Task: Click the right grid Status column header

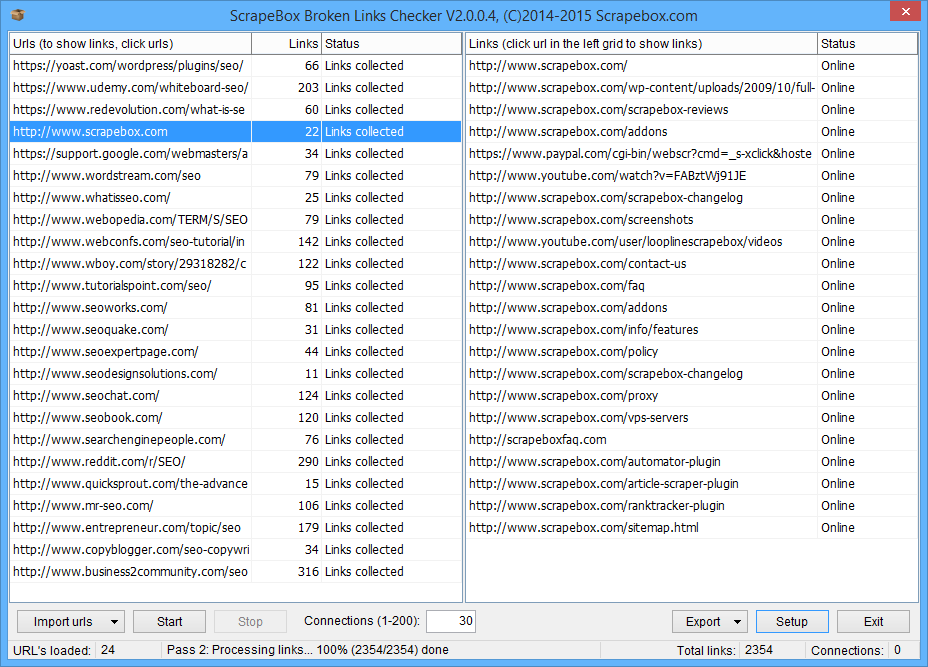Action: [x=867, y=44]
